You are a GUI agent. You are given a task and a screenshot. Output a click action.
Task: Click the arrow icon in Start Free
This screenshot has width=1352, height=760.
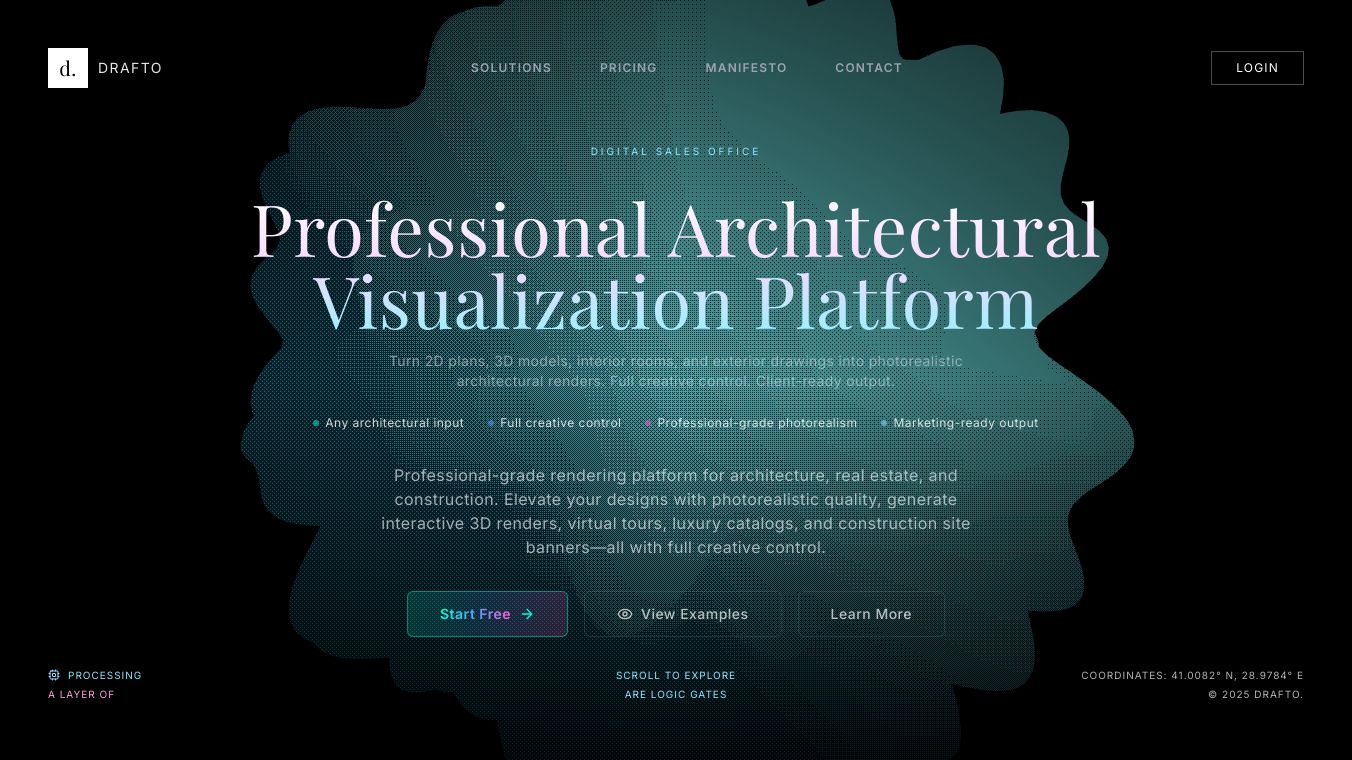(x=527, y=614)
